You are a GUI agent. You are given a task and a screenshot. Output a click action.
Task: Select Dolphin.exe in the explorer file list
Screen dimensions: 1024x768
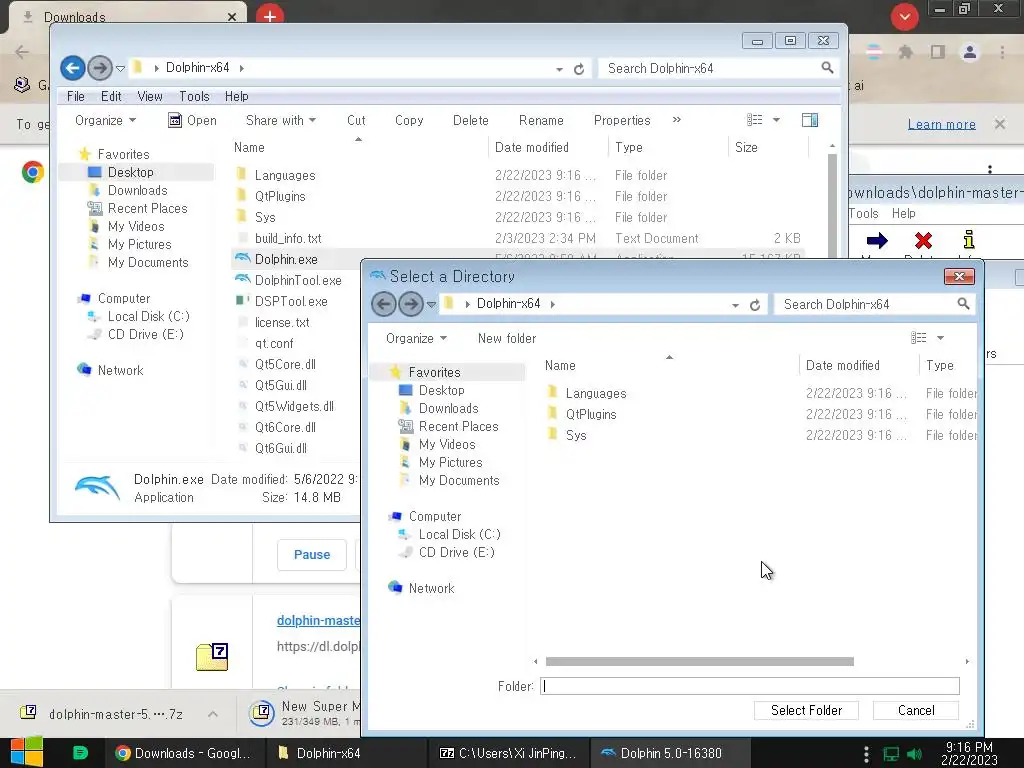click(x=286, y=259)
